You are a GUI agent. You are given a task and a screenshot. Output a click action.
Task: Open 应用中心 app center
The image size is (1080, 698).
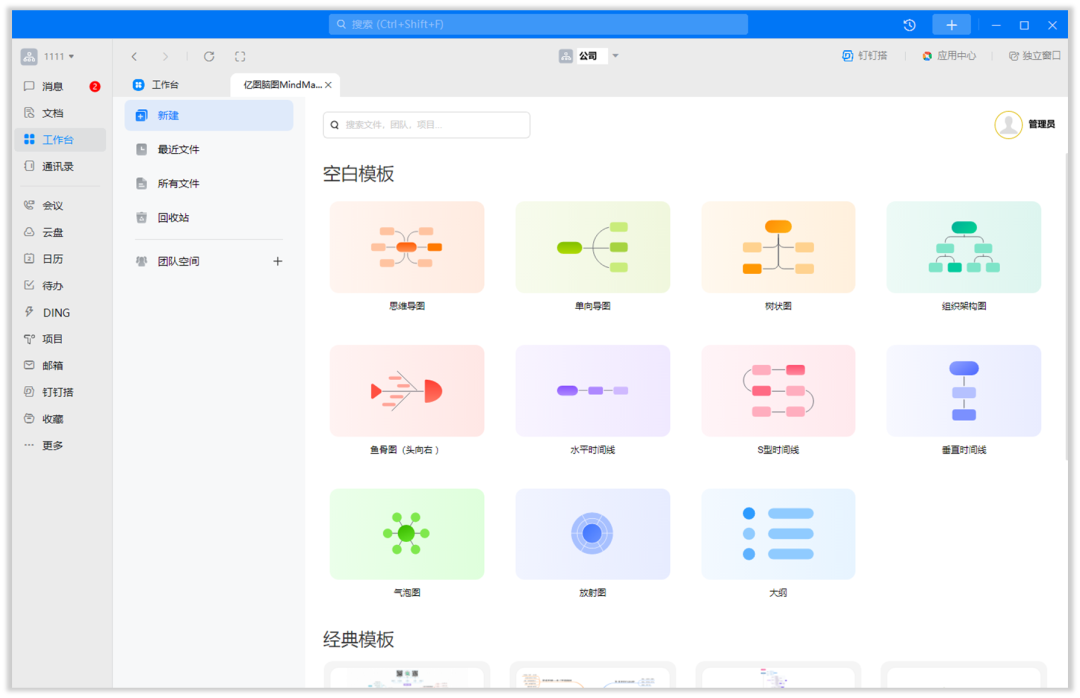[x=948, y=56]
